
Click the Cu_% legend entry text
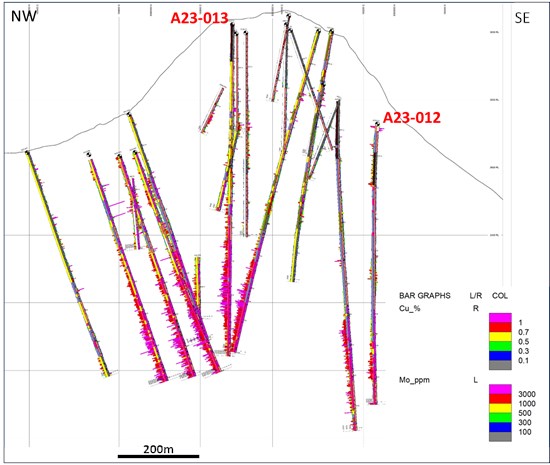pyautogui.click(x=409, y=308)
